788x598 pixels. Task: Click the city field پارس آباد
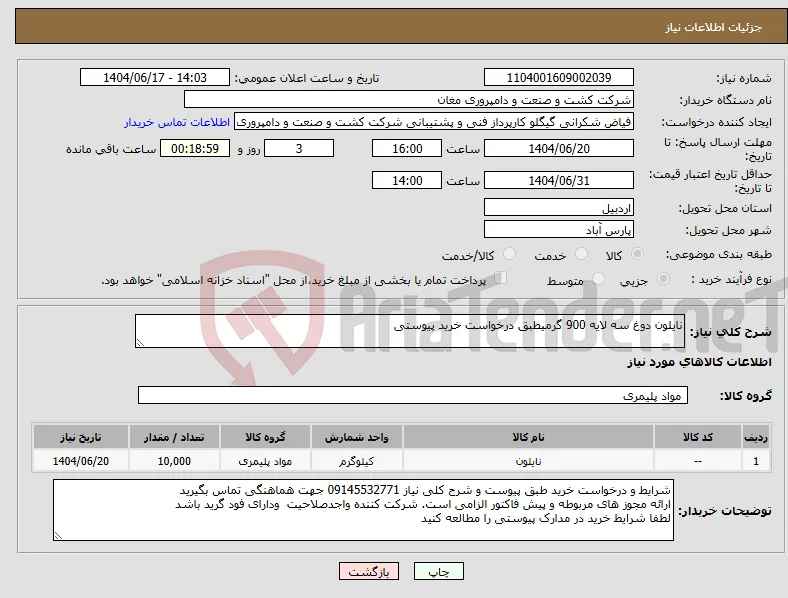click(x=558, y=230)
